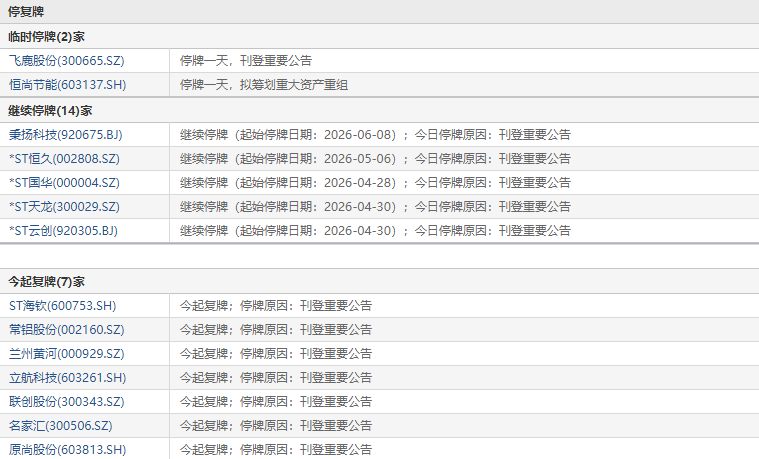Open the *ST恒久(002808.SZ) stock link
This screenshot has width=759, height=459.
[x=64, y=159]
